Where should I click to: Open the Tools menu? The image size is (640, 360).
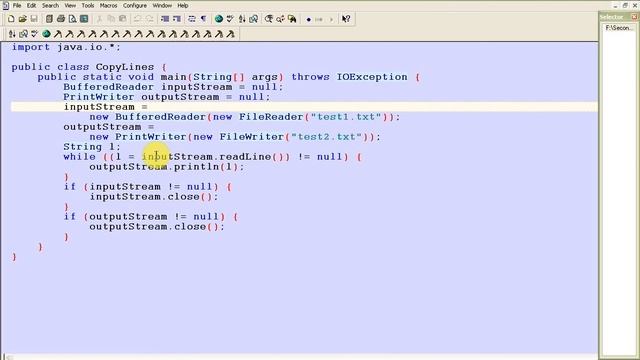tap(88, 6)
